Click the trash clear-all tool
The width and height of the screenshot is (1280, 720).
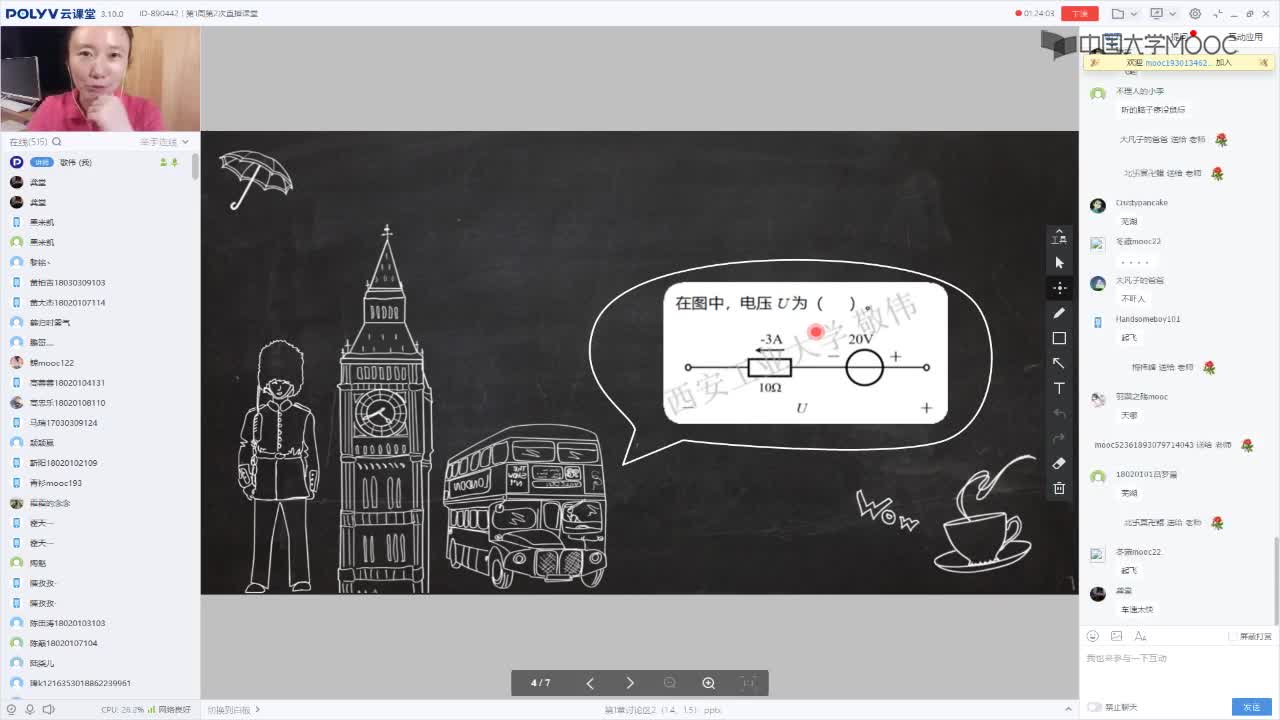click(1059, 488)
